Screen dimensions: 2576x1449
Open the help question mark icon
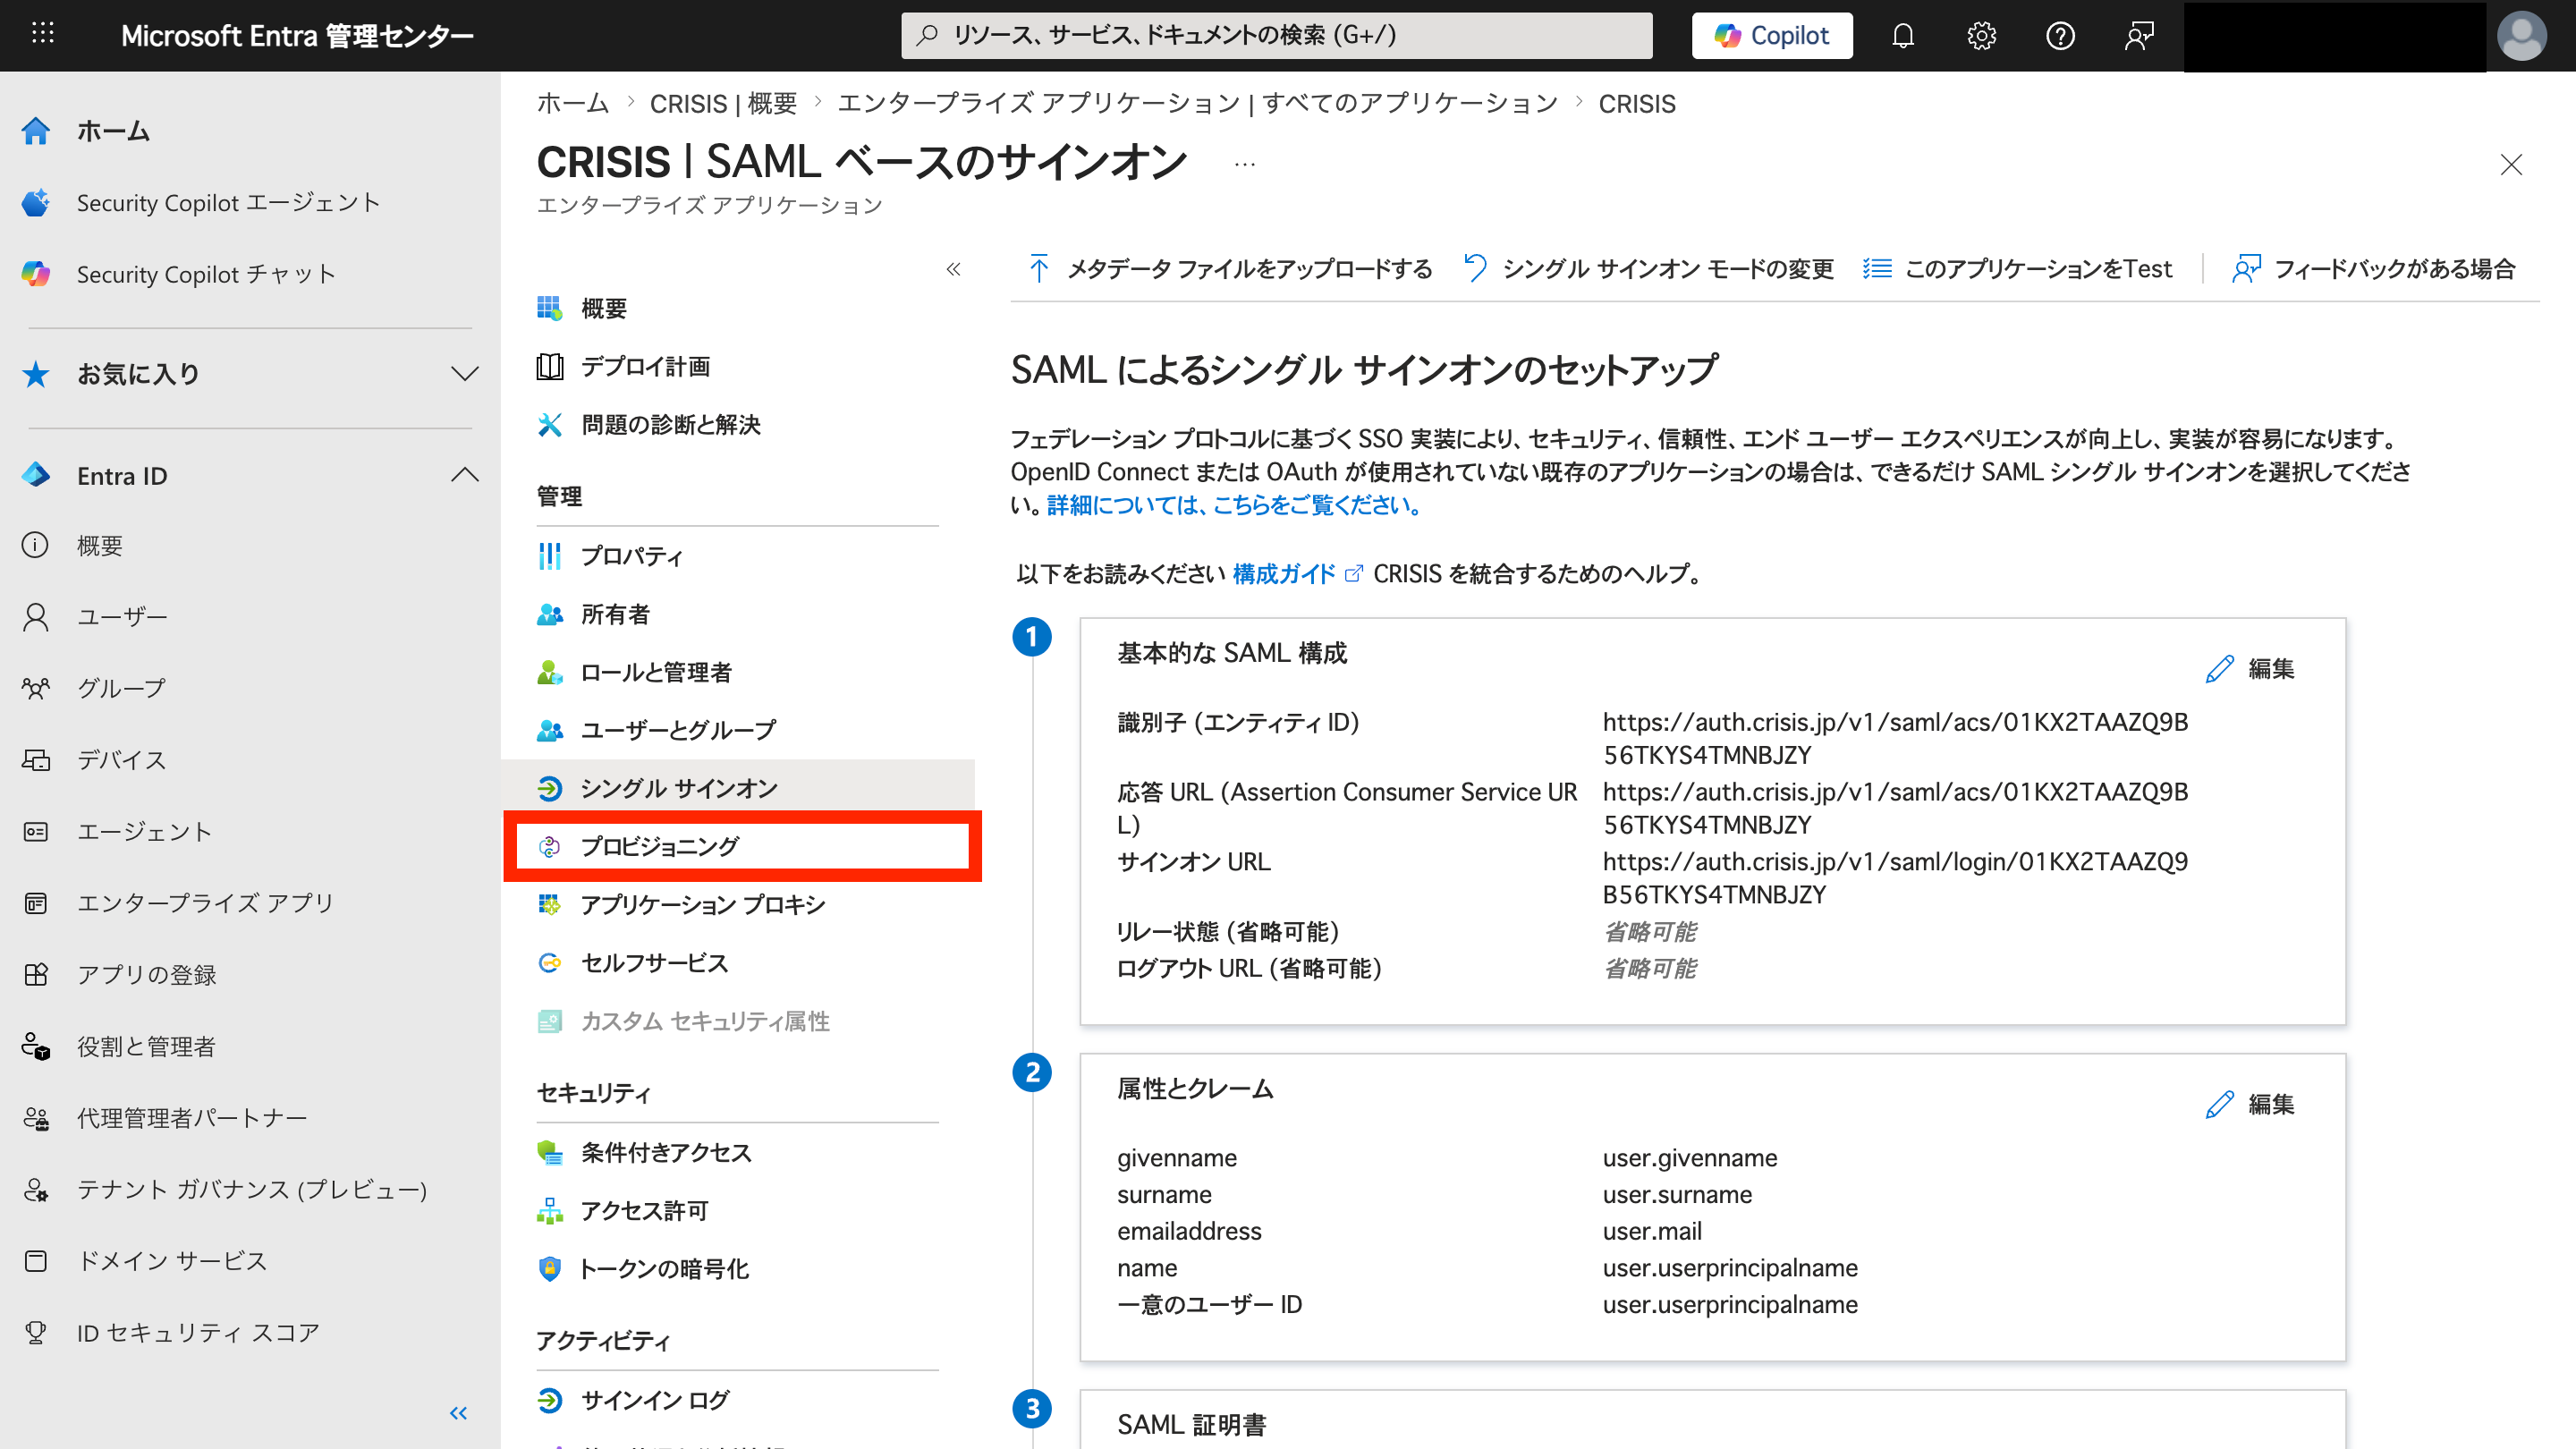[2060, 36]
